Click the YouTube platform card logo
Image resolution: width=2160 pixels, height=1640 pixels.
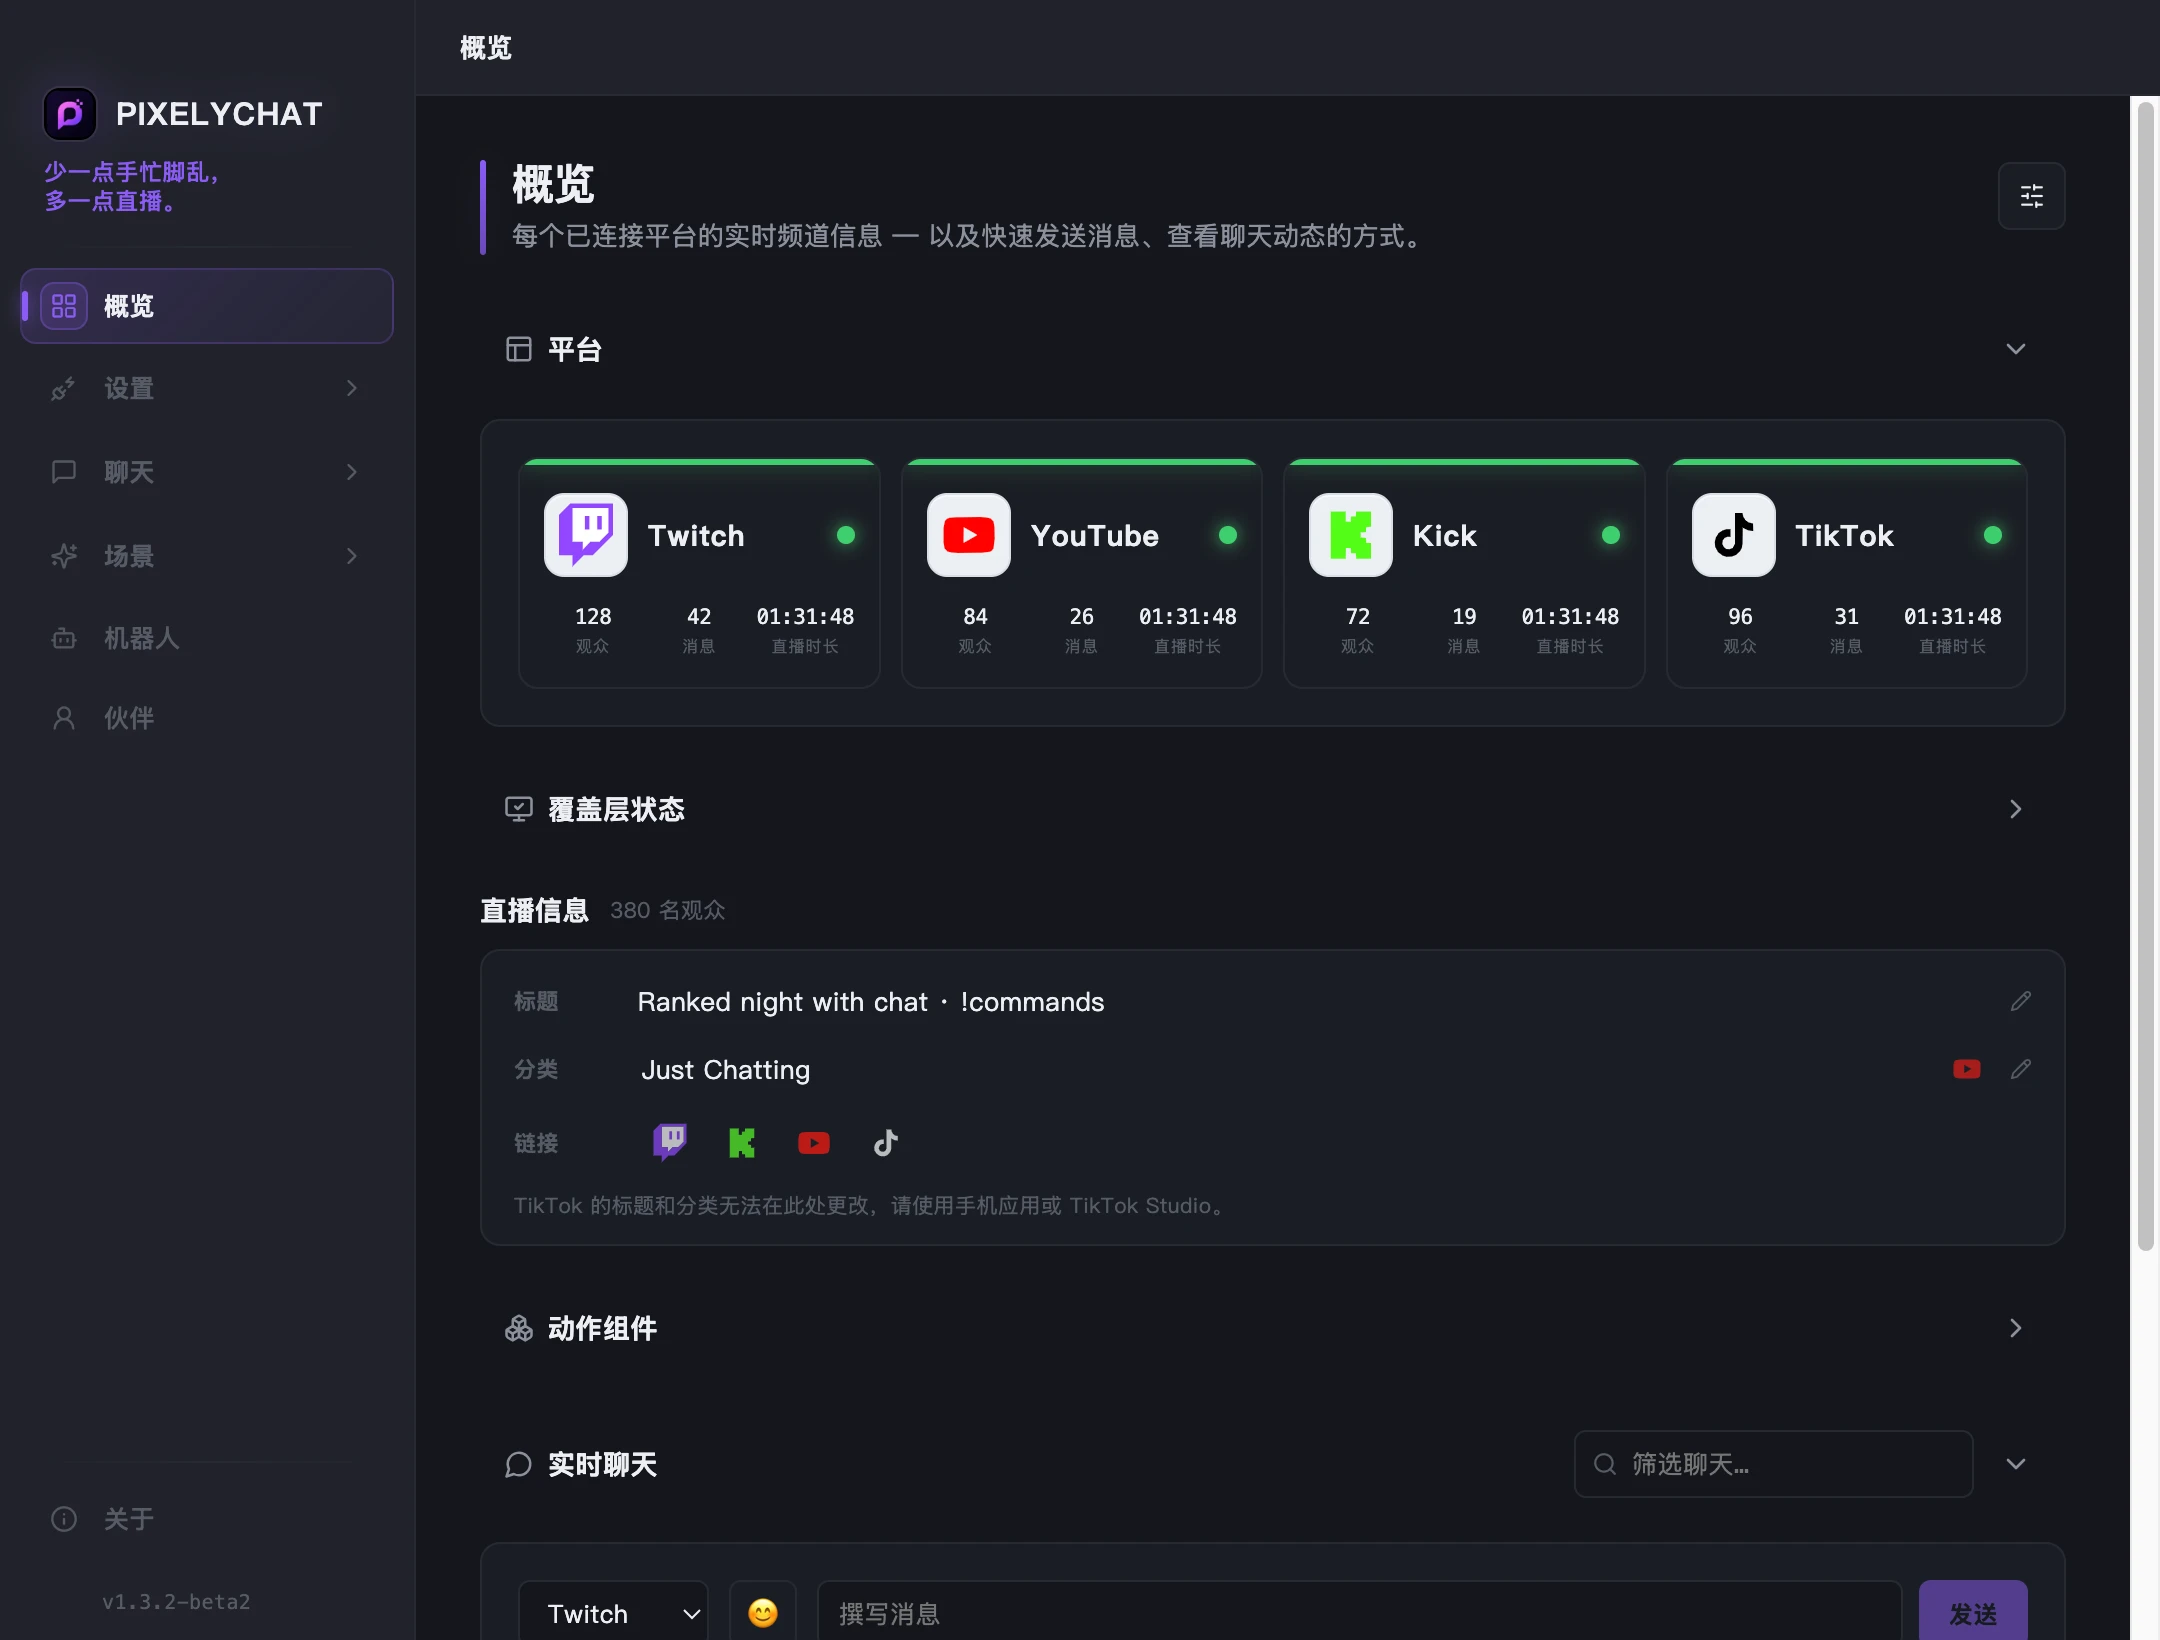click(x=969, y=535)
